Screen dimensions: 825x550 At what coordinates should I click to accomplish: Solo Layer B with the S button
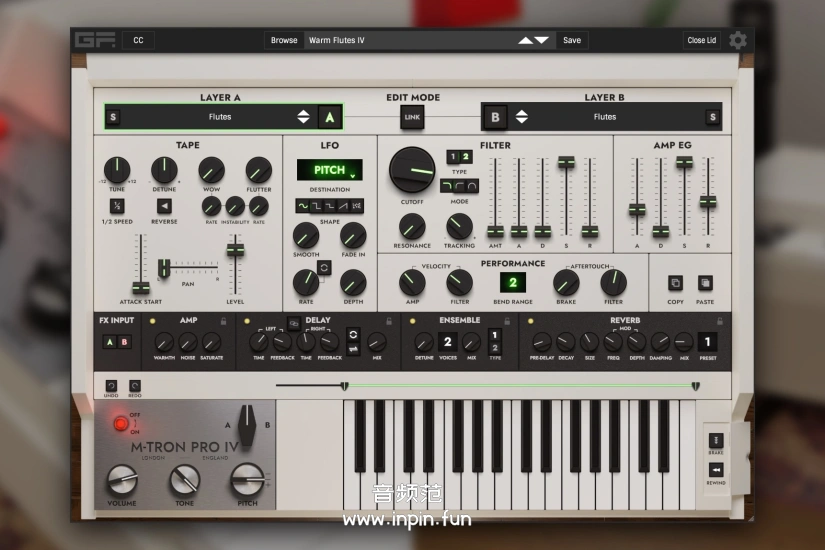712,117
